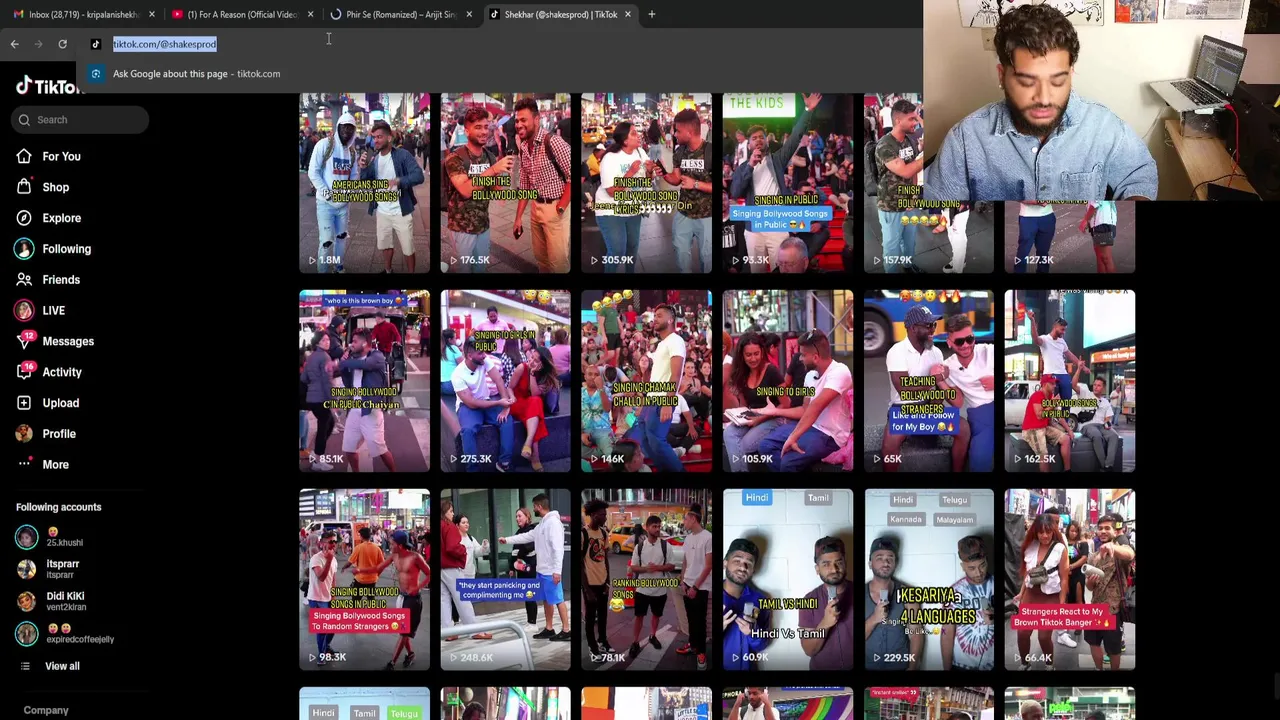Click the Following avatar icon

[24, 249]
